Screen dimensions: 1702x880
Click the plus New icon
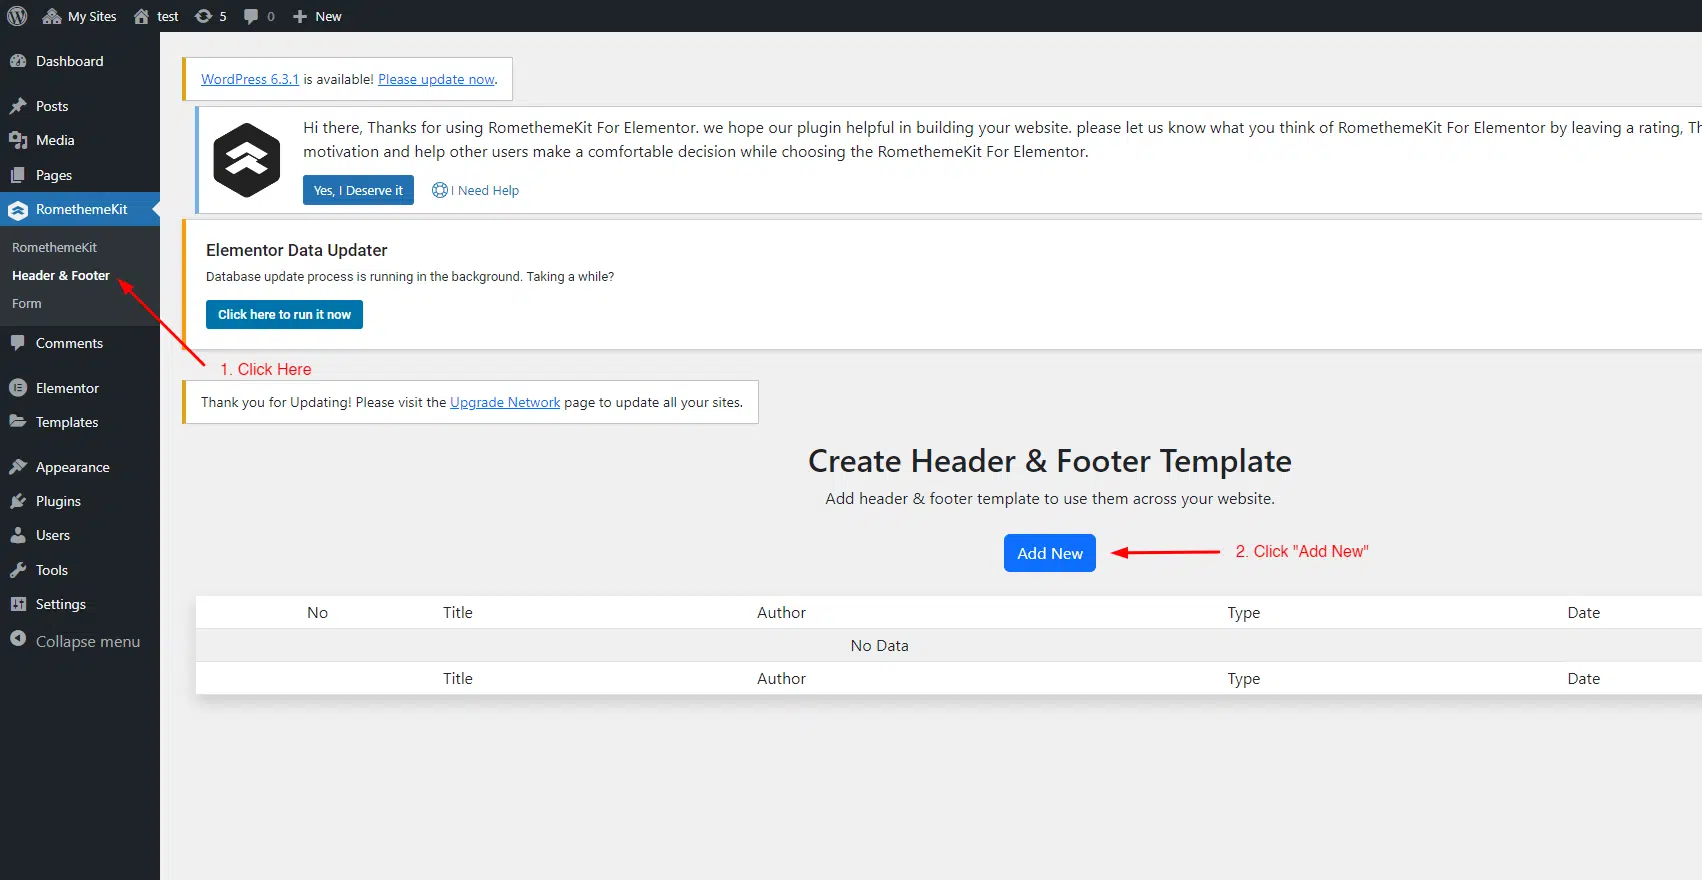click(x=299, y=16)
